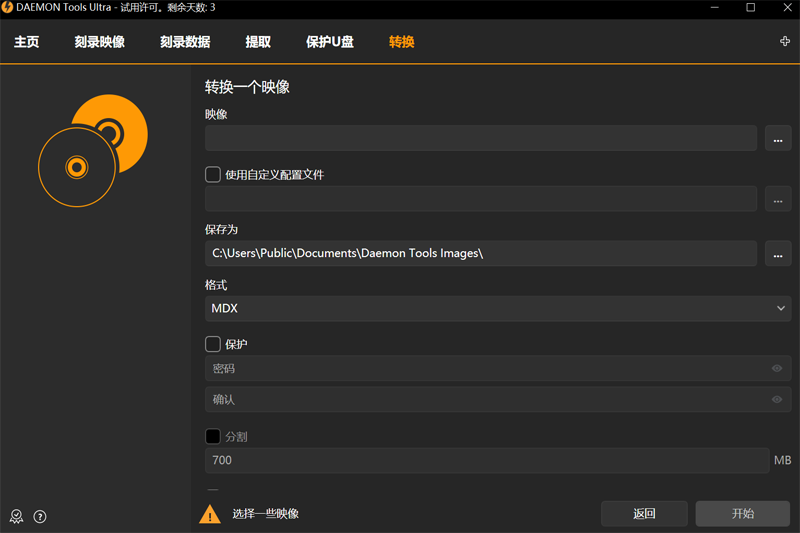Open the 刻录数据 tab
The width and height of the screenshot is (800, 533).
click(x=185, y=42)
